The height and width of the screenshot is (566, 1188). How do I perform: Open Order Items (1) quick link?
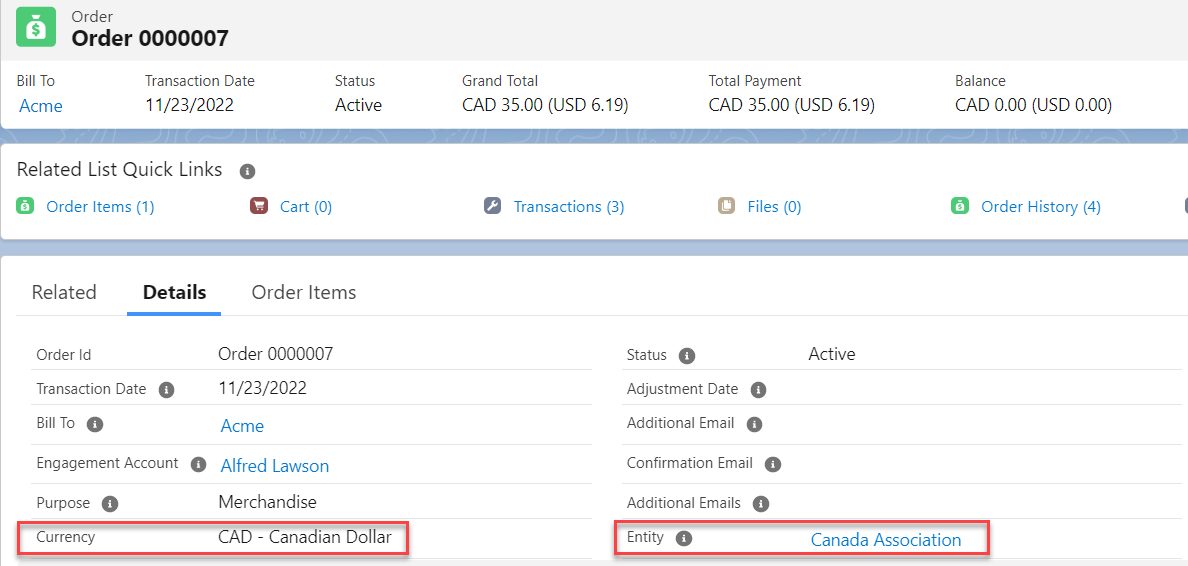pyautogui.click(x=100, y=206)
